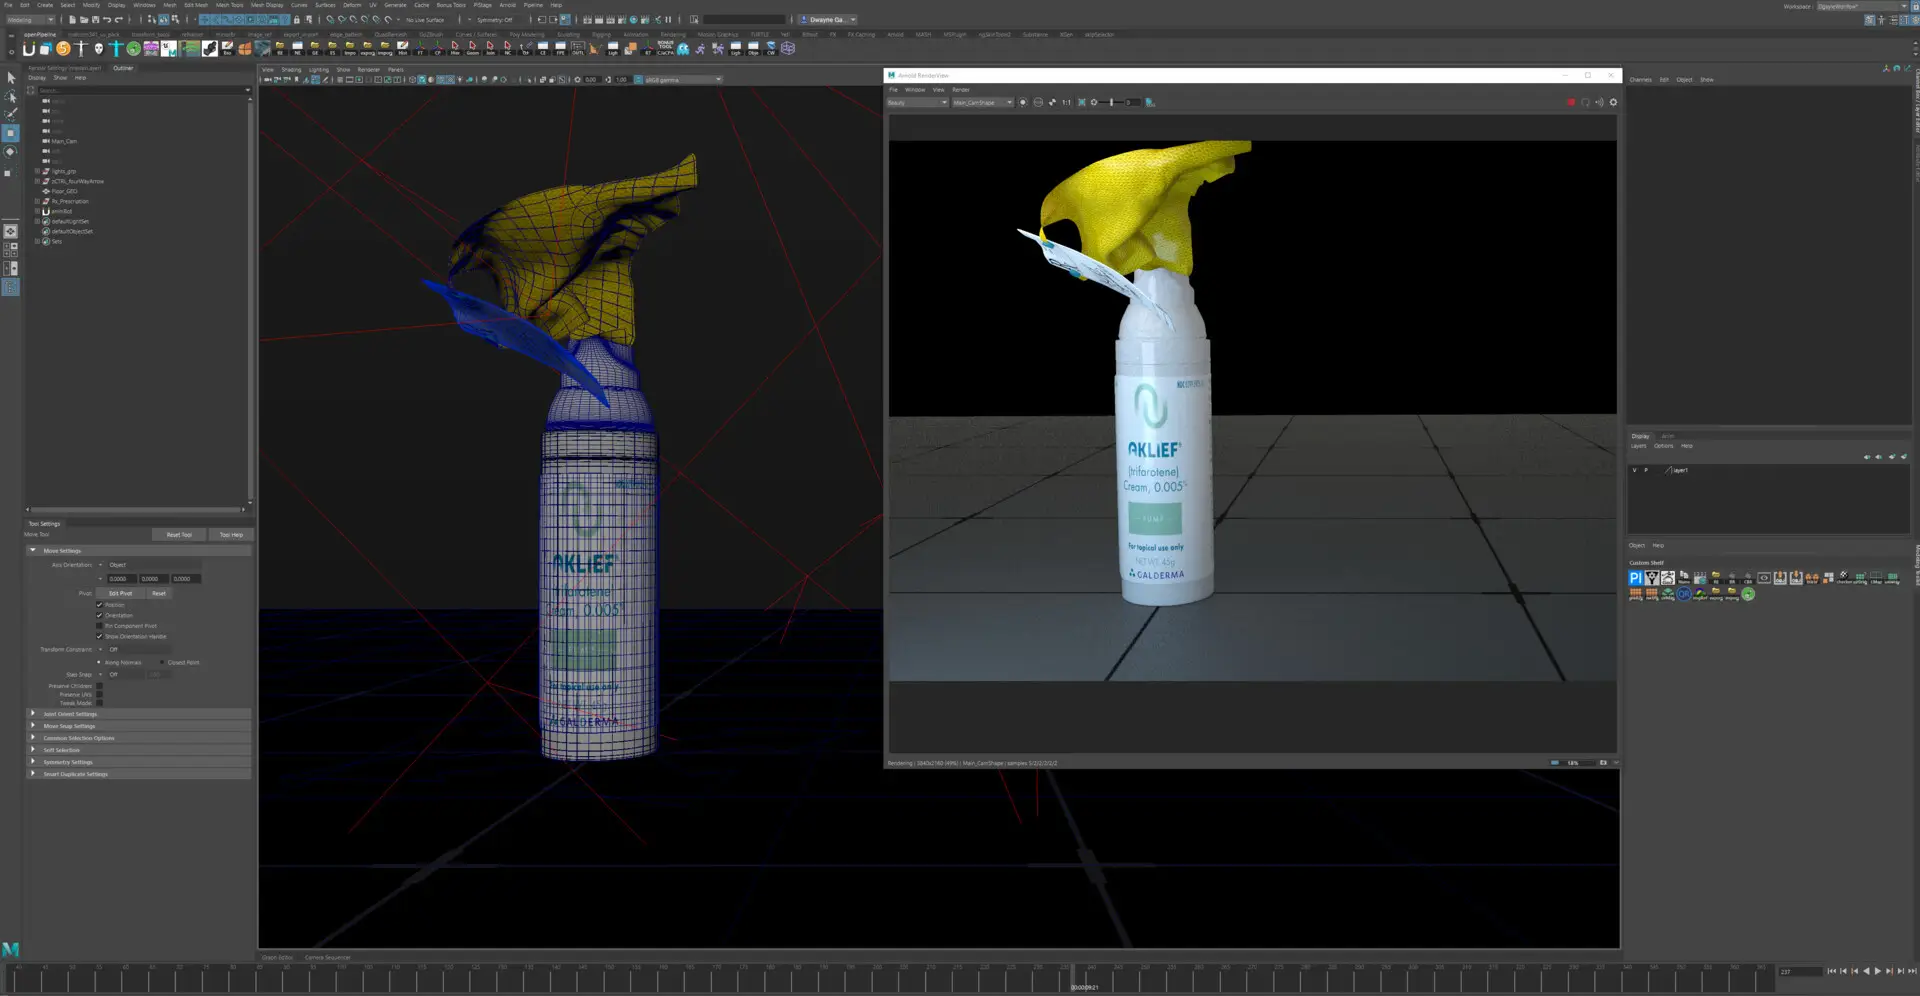Open Arnold RenderView settings gear
1920x996 pixels.
tap(1613, 103)
